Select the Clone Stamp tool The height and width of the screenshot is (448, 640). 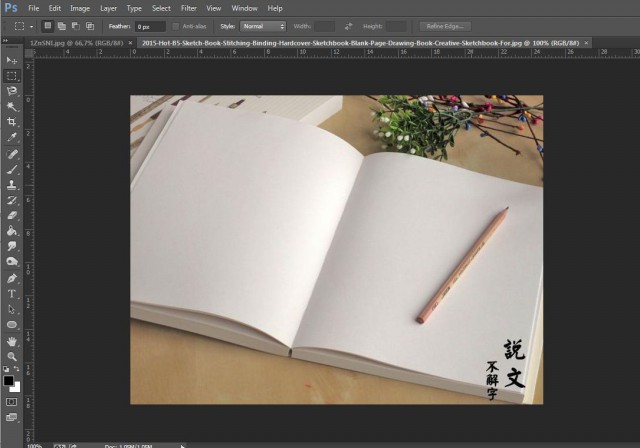[x=11, y=184]
